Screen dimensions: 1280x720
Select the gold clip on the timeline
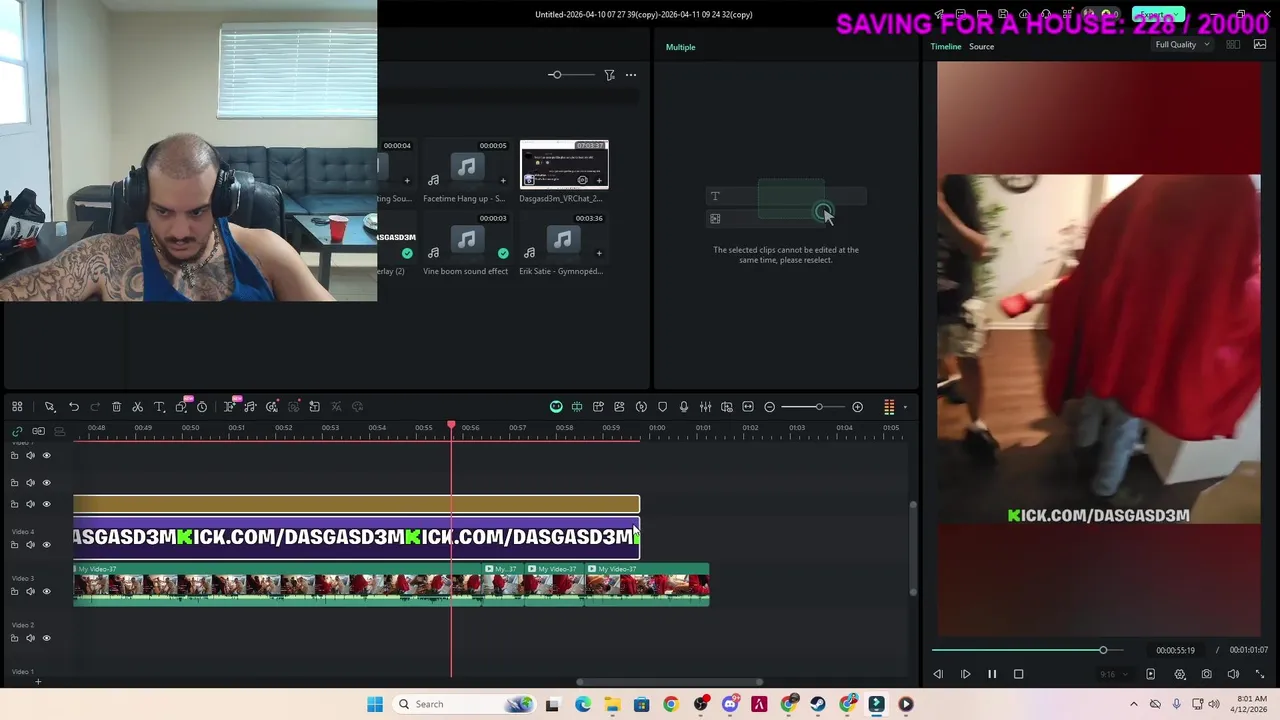coord(356,504)
